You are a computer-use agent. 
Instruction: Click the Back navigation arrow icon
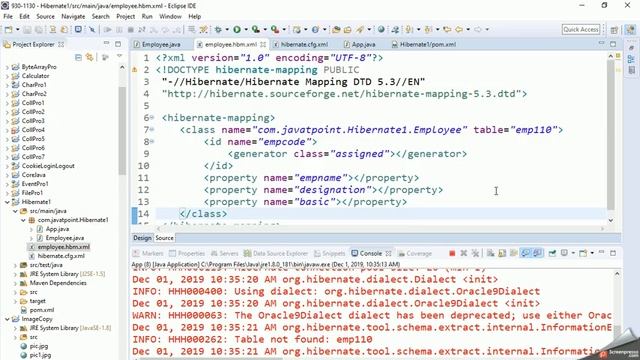point(459,29)
